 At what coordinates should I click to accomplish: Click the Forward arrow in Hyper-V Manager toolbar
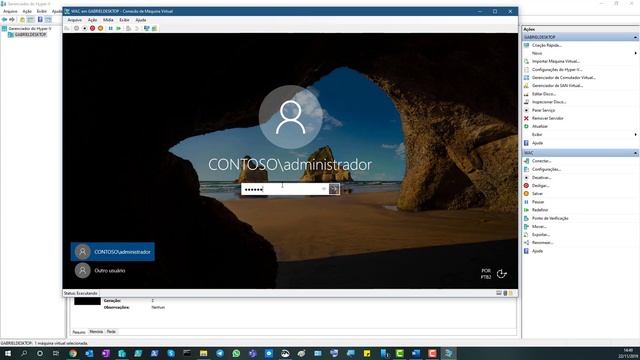coord(12,20)
